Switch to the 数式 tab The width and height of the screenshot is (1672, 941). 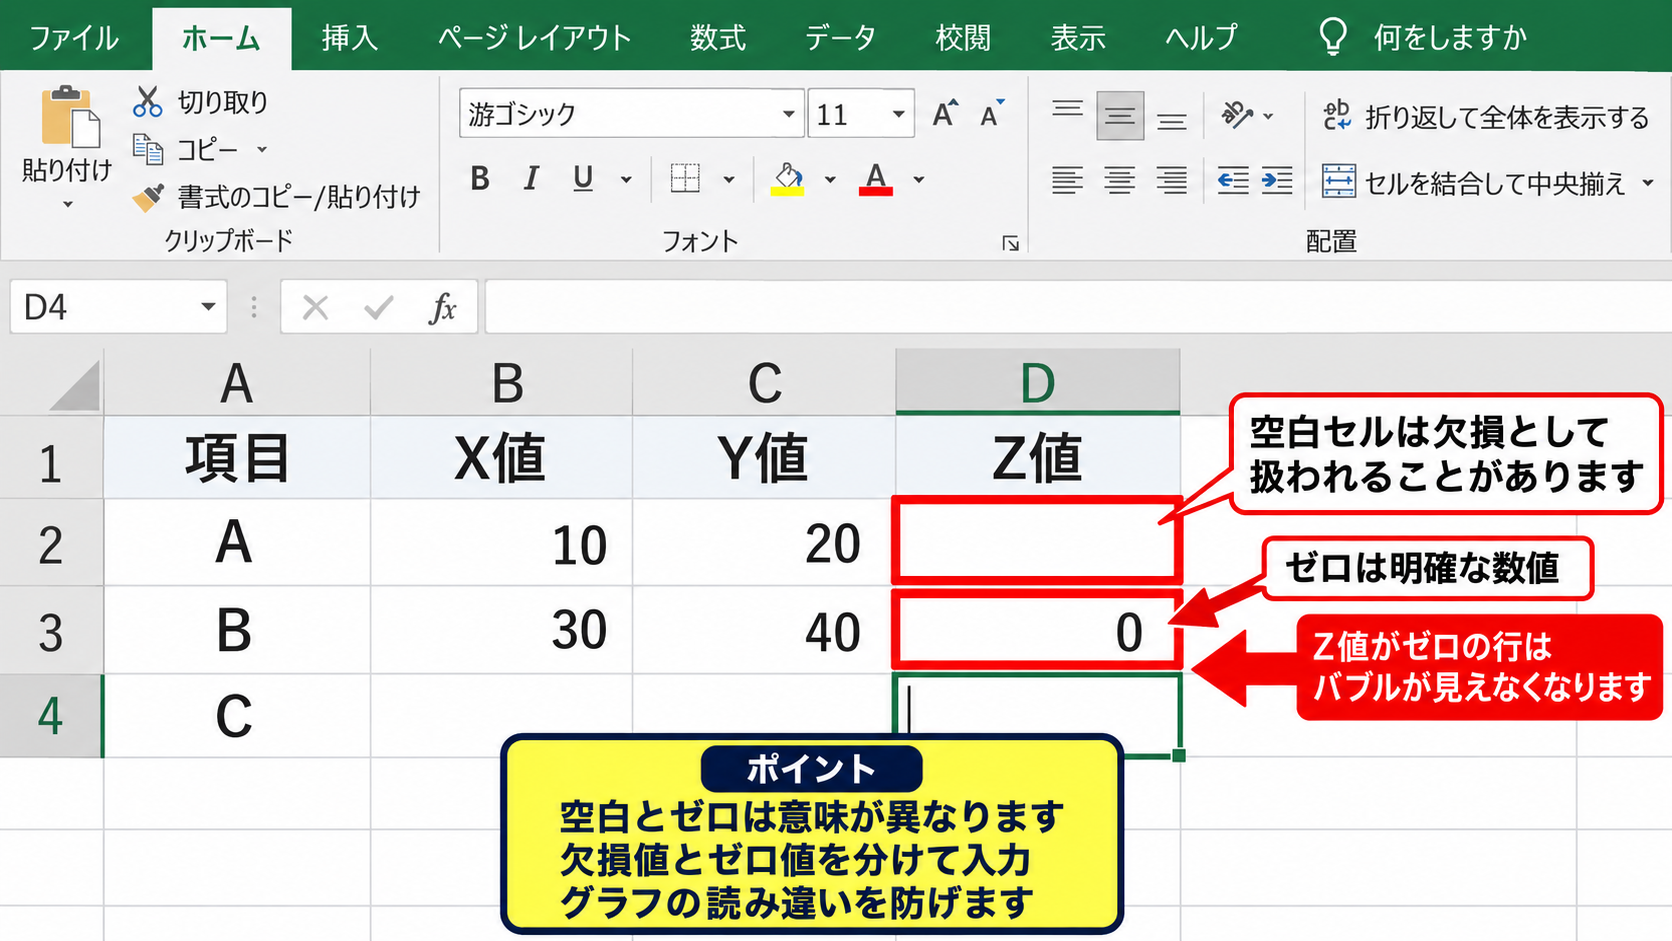[717, 38]
